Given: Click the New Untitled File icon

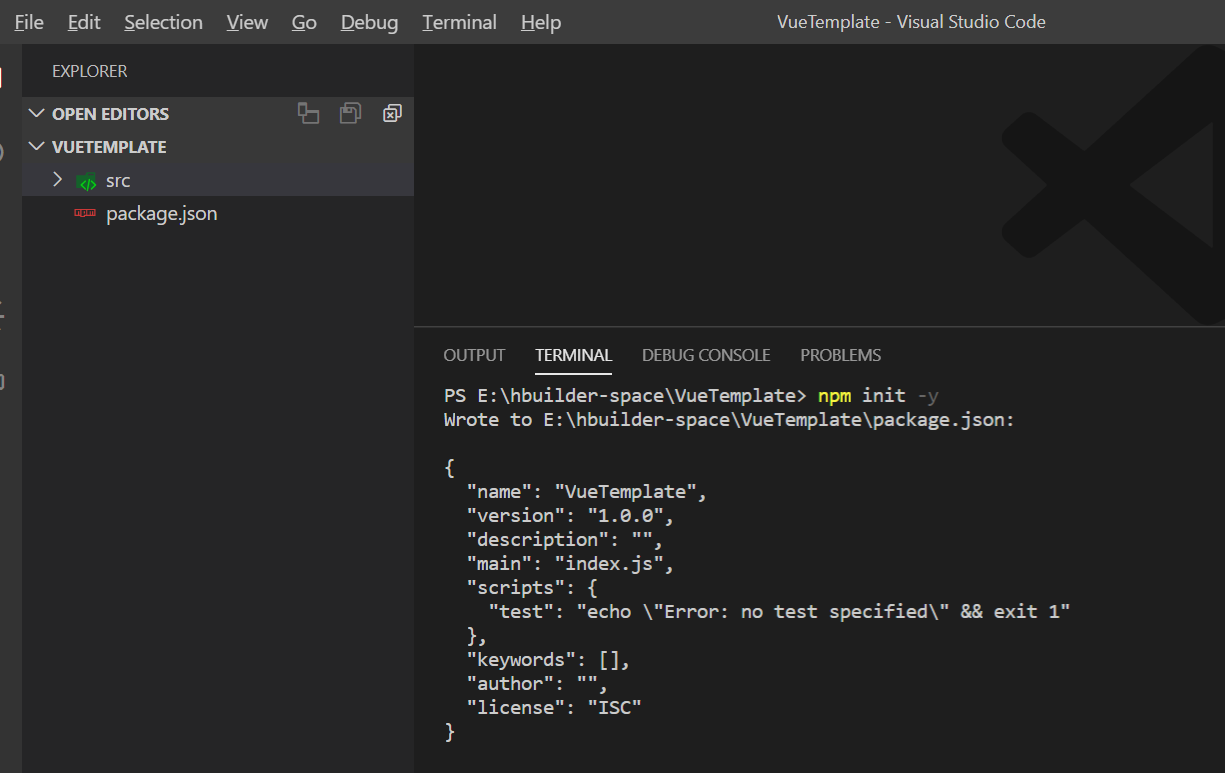Looking at the screenshot, I should pos(308,114).
